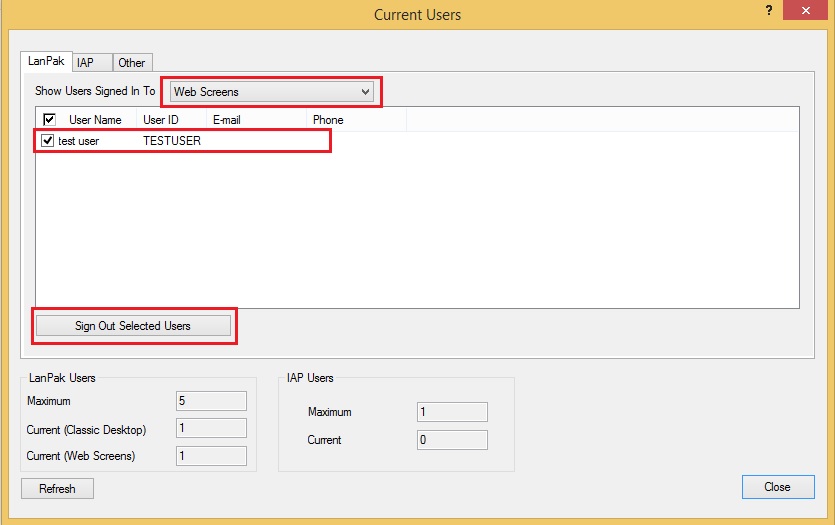
Task: Click the Current (Classic Desktop) field
Action: coord(211,428)
